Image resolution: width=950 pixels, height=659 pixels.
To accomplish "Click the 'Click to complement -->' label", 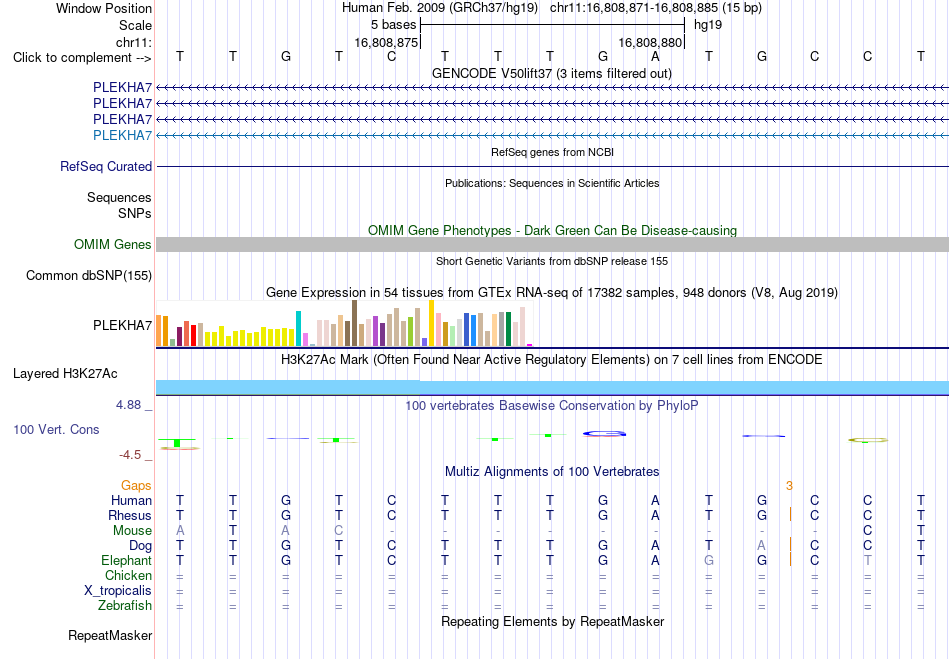I will [82, 58].
